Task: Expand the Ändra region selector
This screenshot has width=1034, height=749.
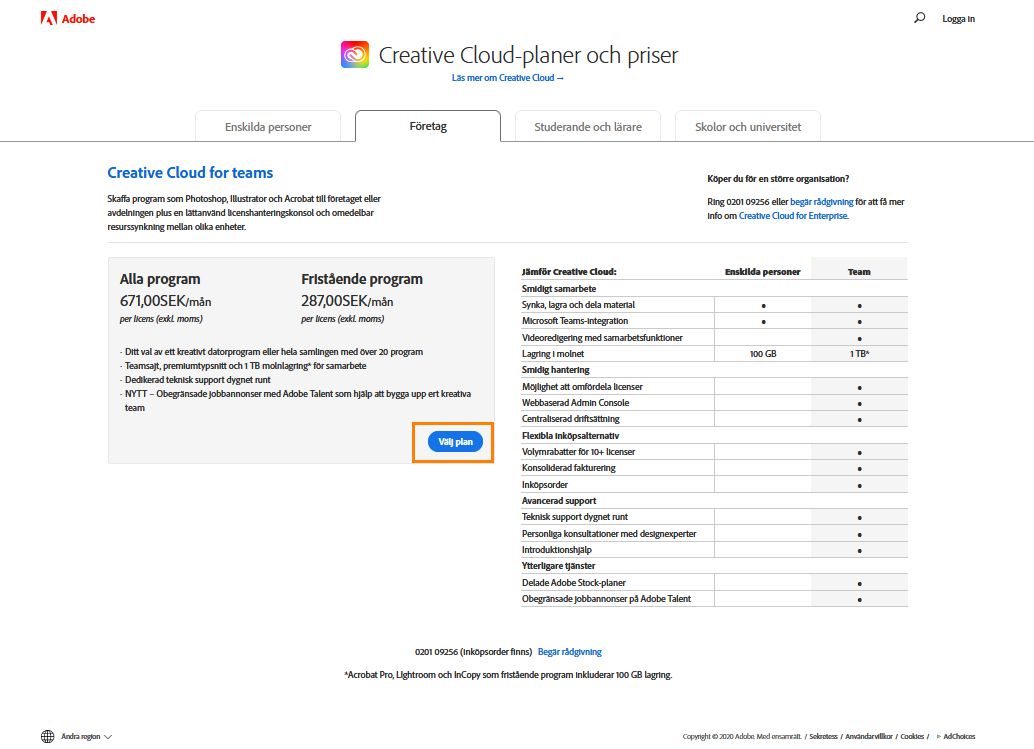Action: click(x=86, y=736)
